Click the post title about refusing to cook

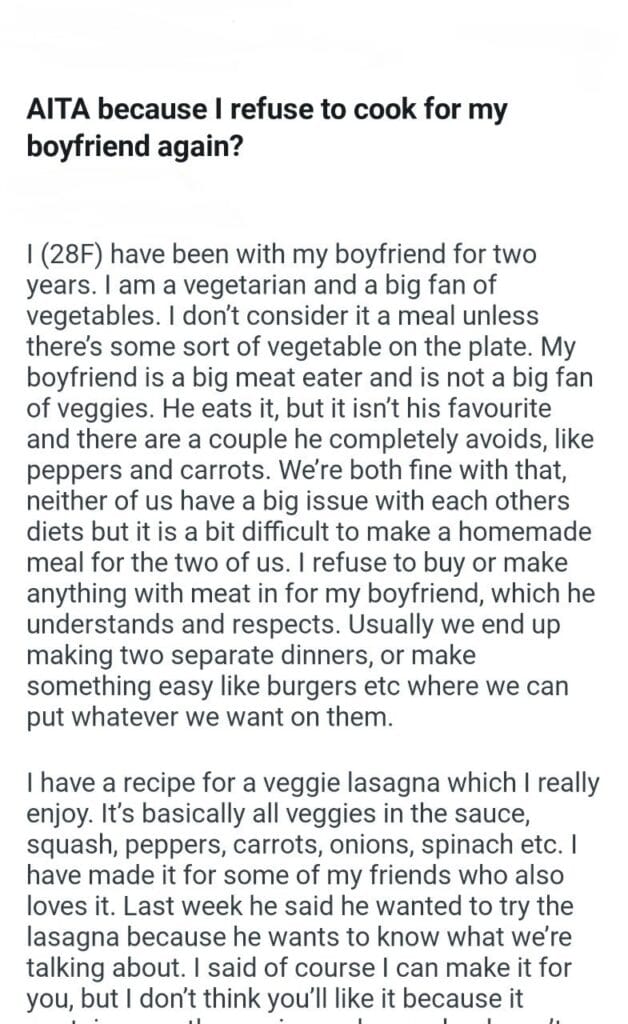click(x=266, y=125)
